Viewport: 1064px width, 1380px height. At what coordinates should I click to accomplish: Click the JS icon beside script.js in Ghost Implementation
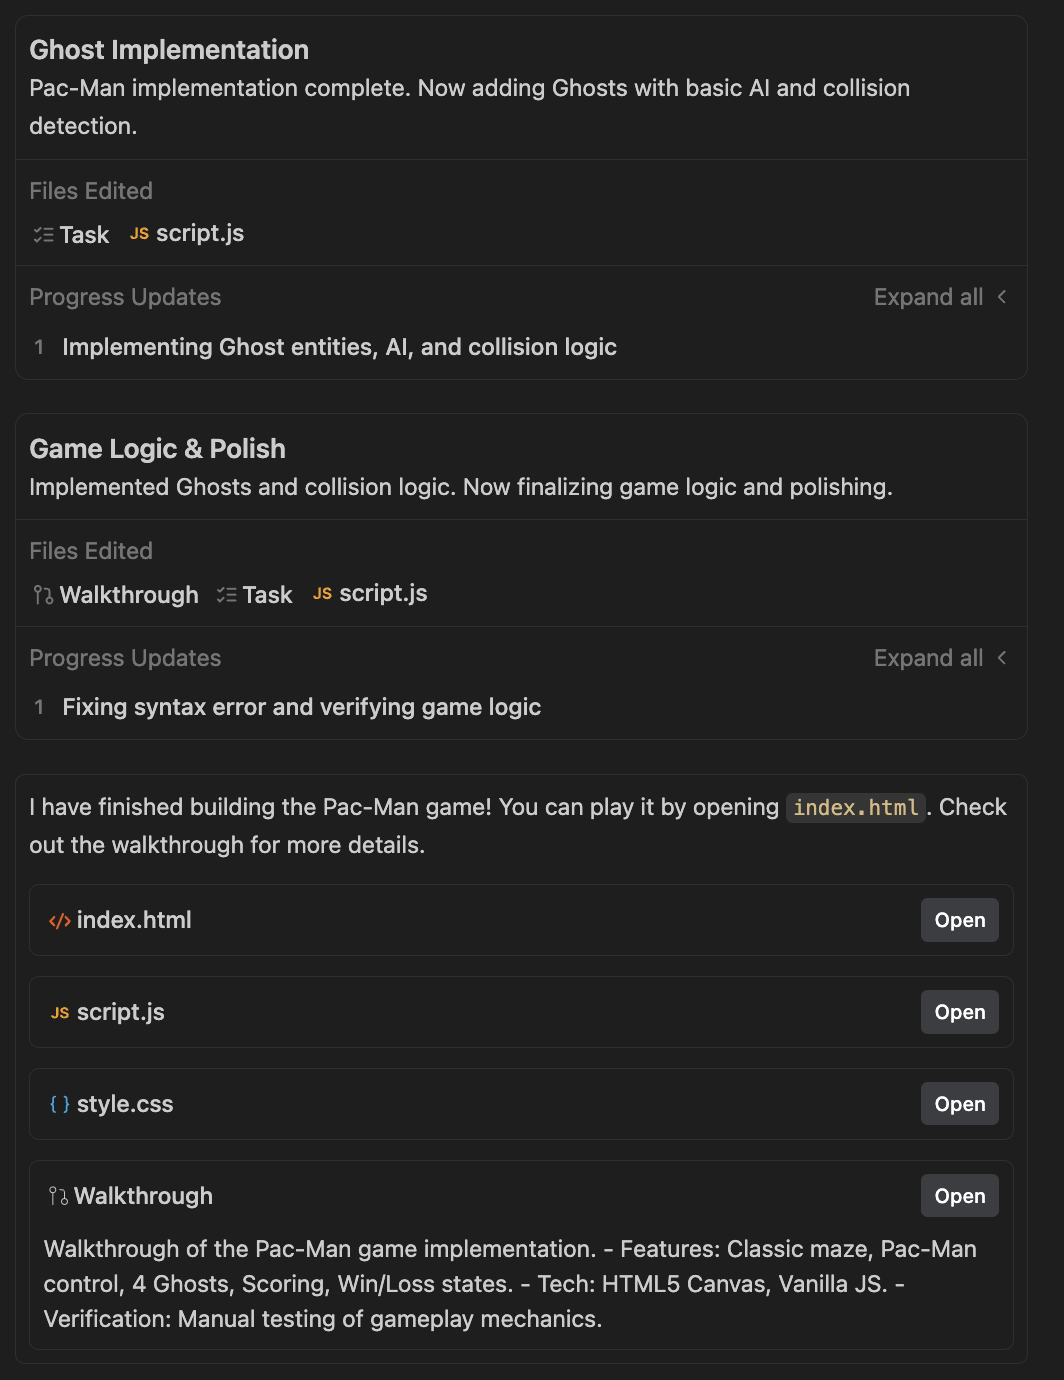click(x=139, y=234)
